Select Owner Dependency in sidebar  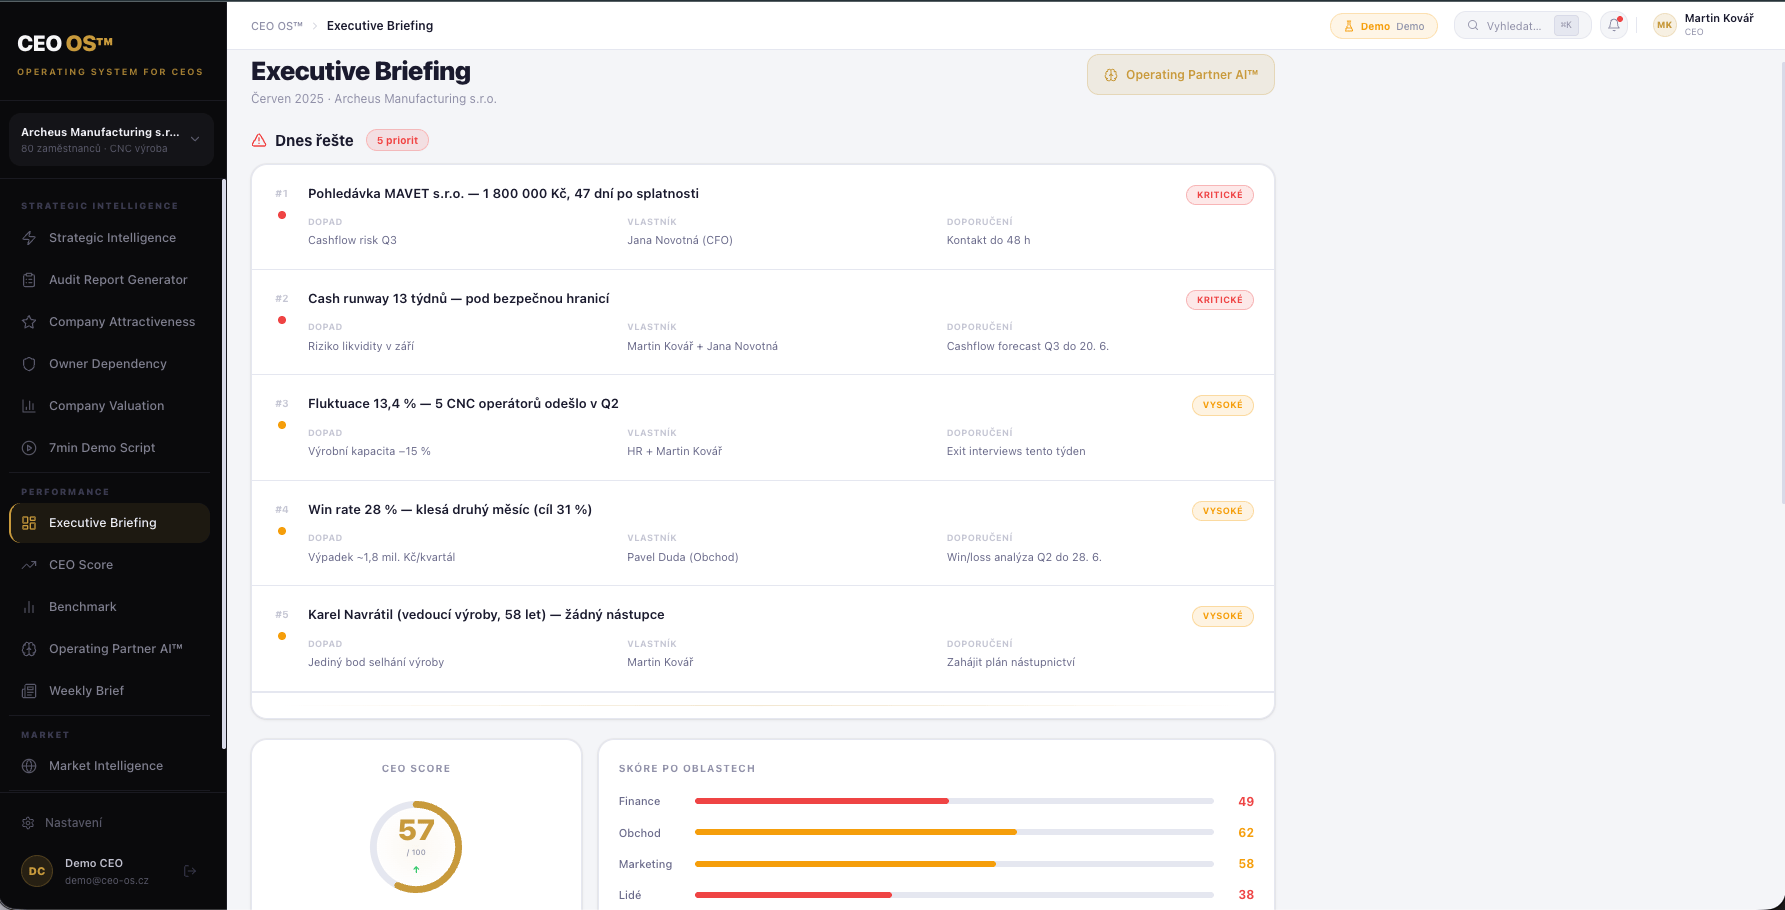point(110,364)
